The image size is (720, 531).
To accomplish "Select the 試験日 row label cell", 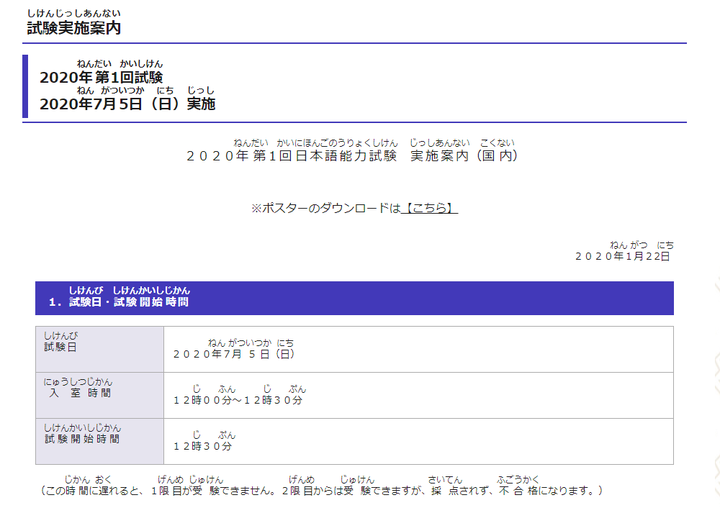I will (x=100, y=350).
